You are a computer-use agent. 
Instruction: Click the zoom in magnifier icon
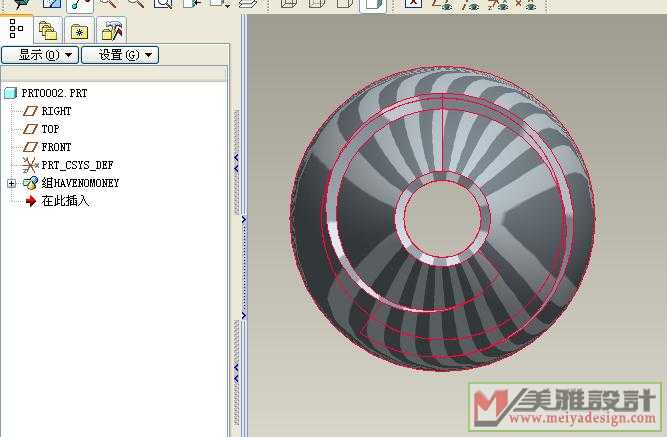107,4
